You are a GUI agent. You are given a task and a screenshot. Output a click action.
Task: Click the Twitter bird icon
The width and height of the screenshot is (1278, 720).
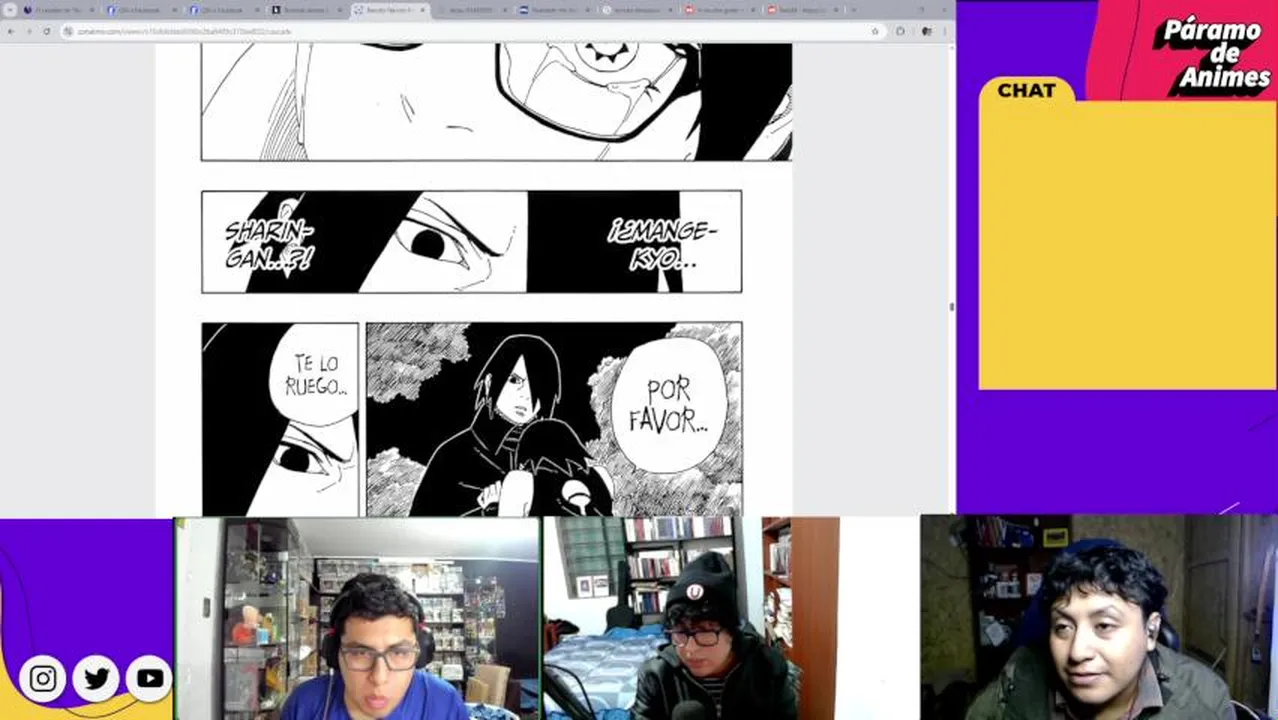pos(97,679)
